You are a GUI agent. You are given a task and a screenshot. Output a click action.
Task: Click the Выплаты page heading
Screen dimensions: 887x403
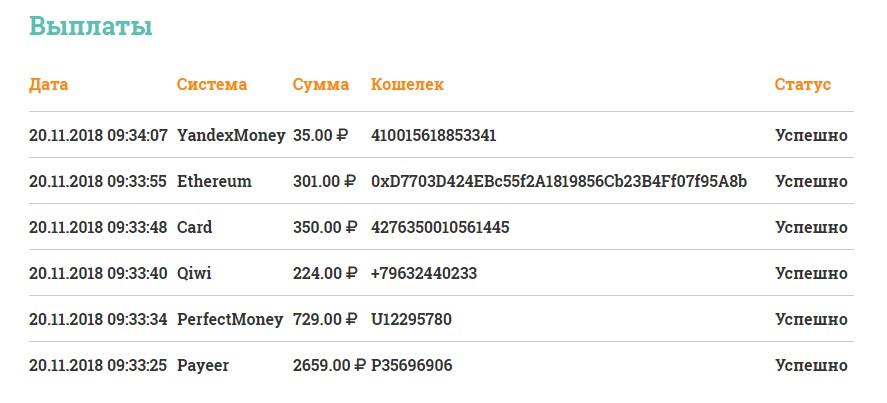[x=91, y=26]
